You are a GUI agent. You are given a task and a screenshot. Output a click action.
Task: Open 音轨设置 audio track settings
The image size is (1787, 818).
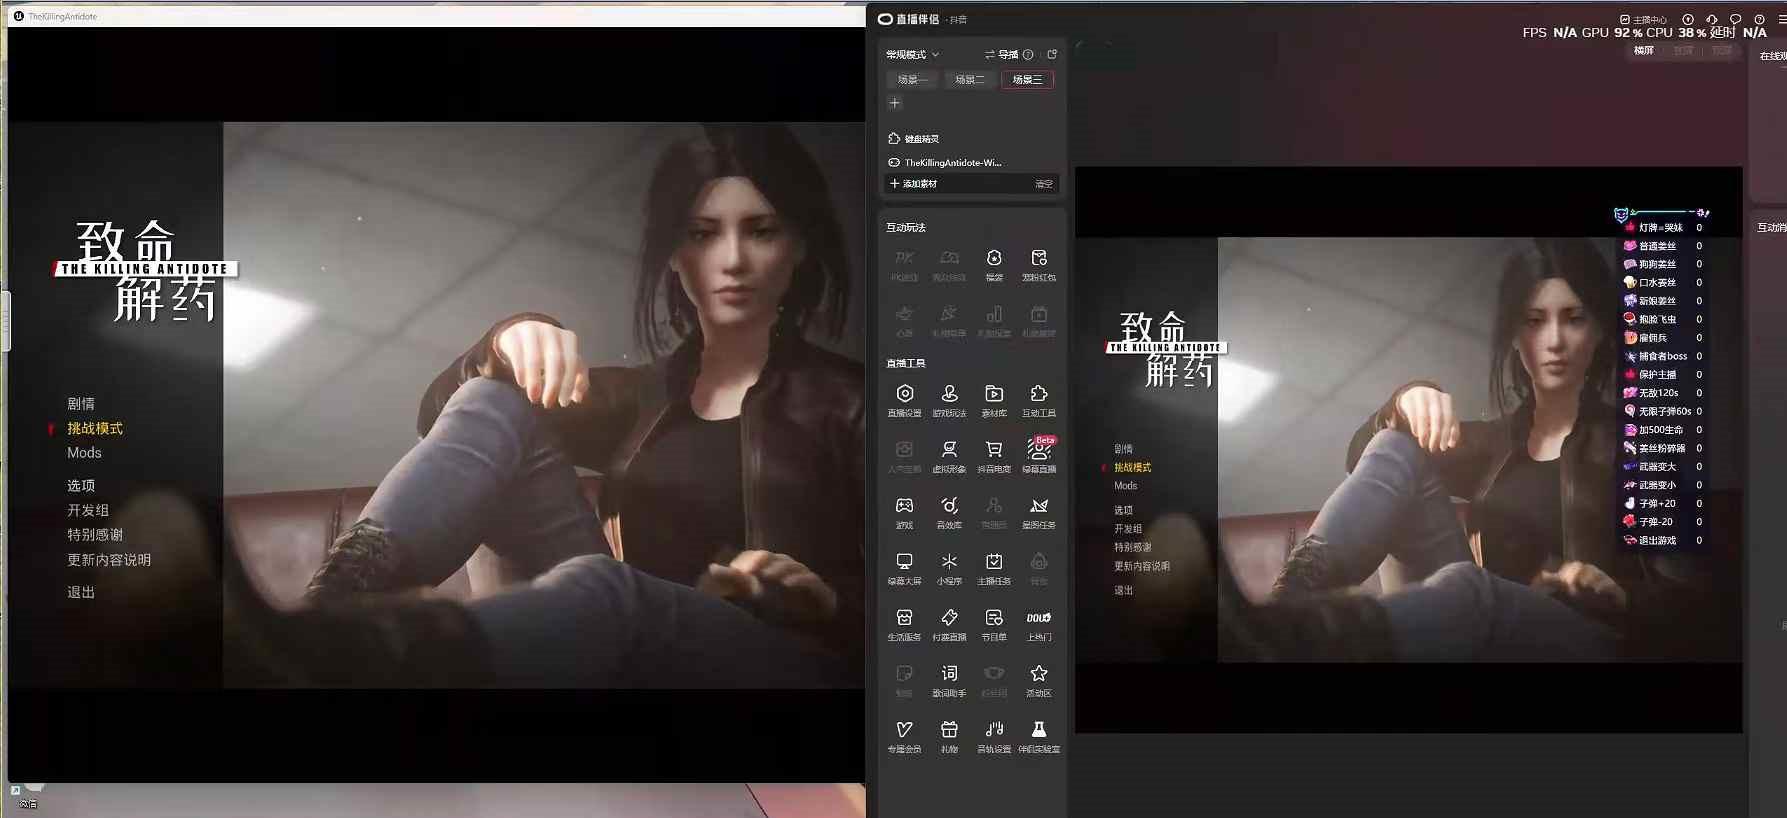994,736
